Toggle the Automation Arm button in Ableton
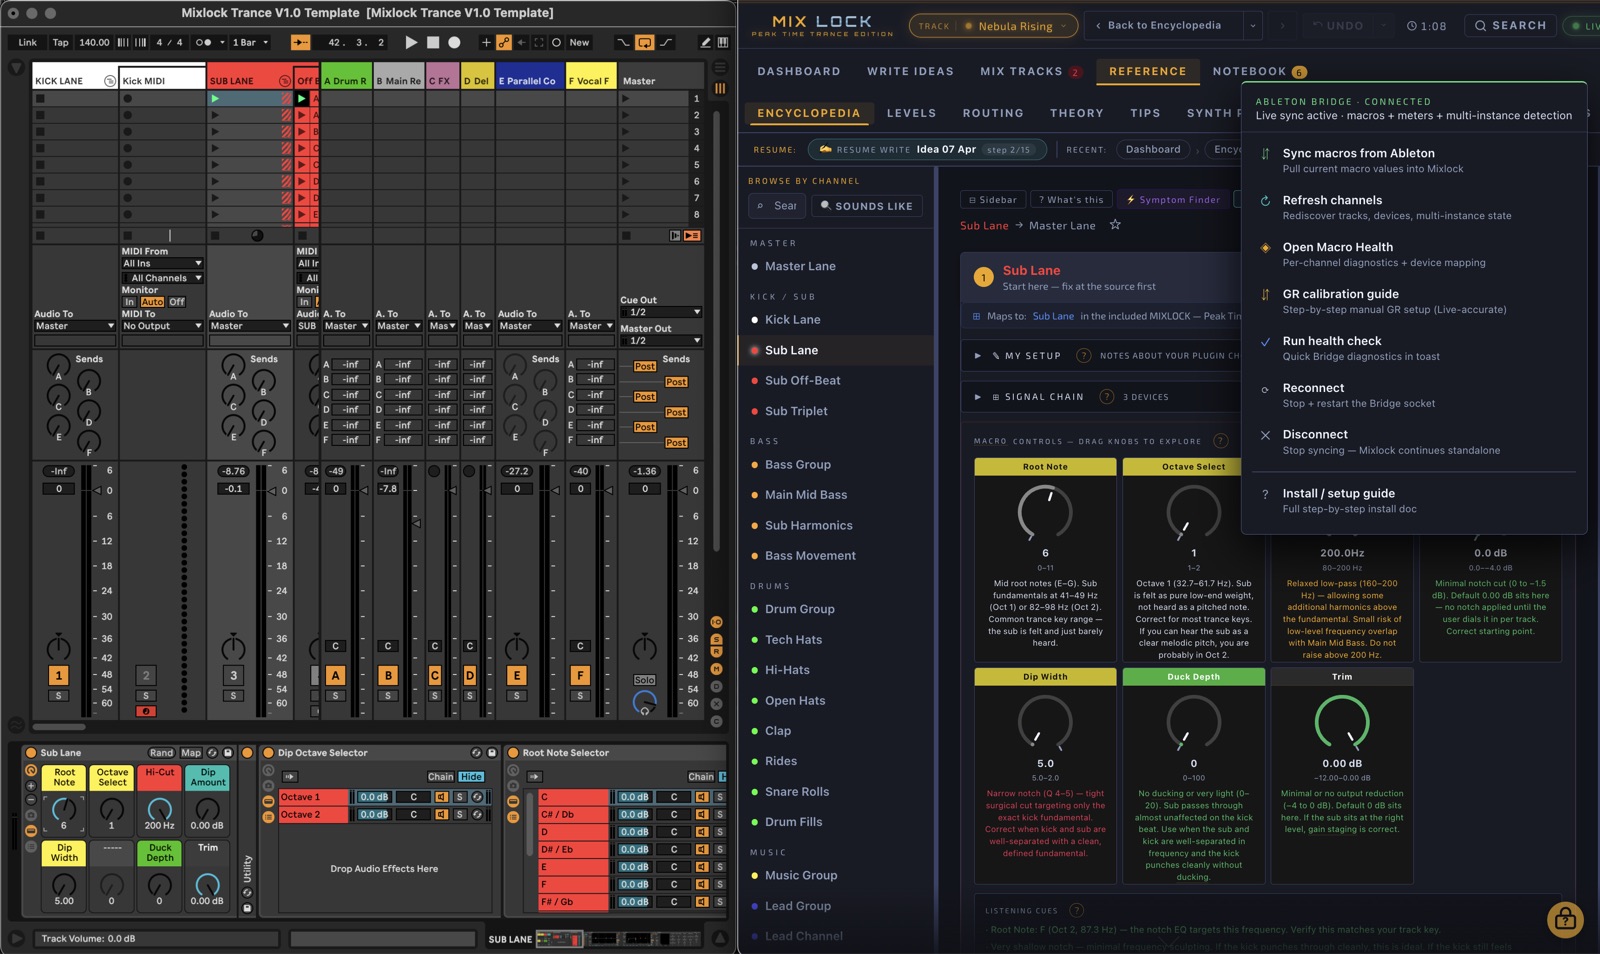Viewport: 1600px width, 954px height. [504, 43]
